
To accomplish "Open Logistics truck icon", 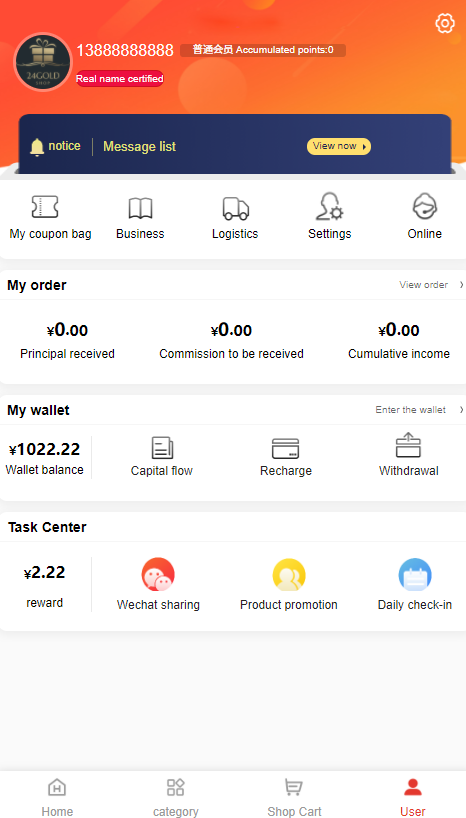I will (x=235, y=208).
